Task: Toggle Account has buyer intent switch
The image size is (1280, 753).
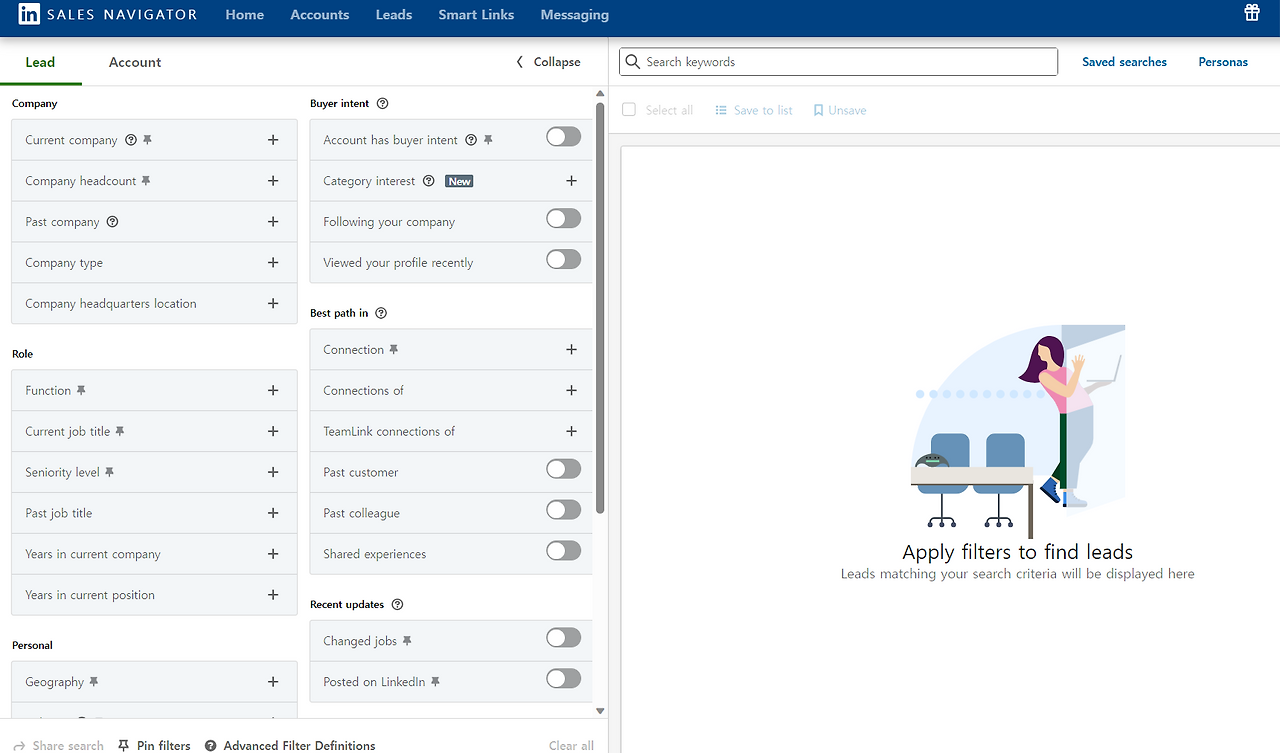Action: [564, 137]
